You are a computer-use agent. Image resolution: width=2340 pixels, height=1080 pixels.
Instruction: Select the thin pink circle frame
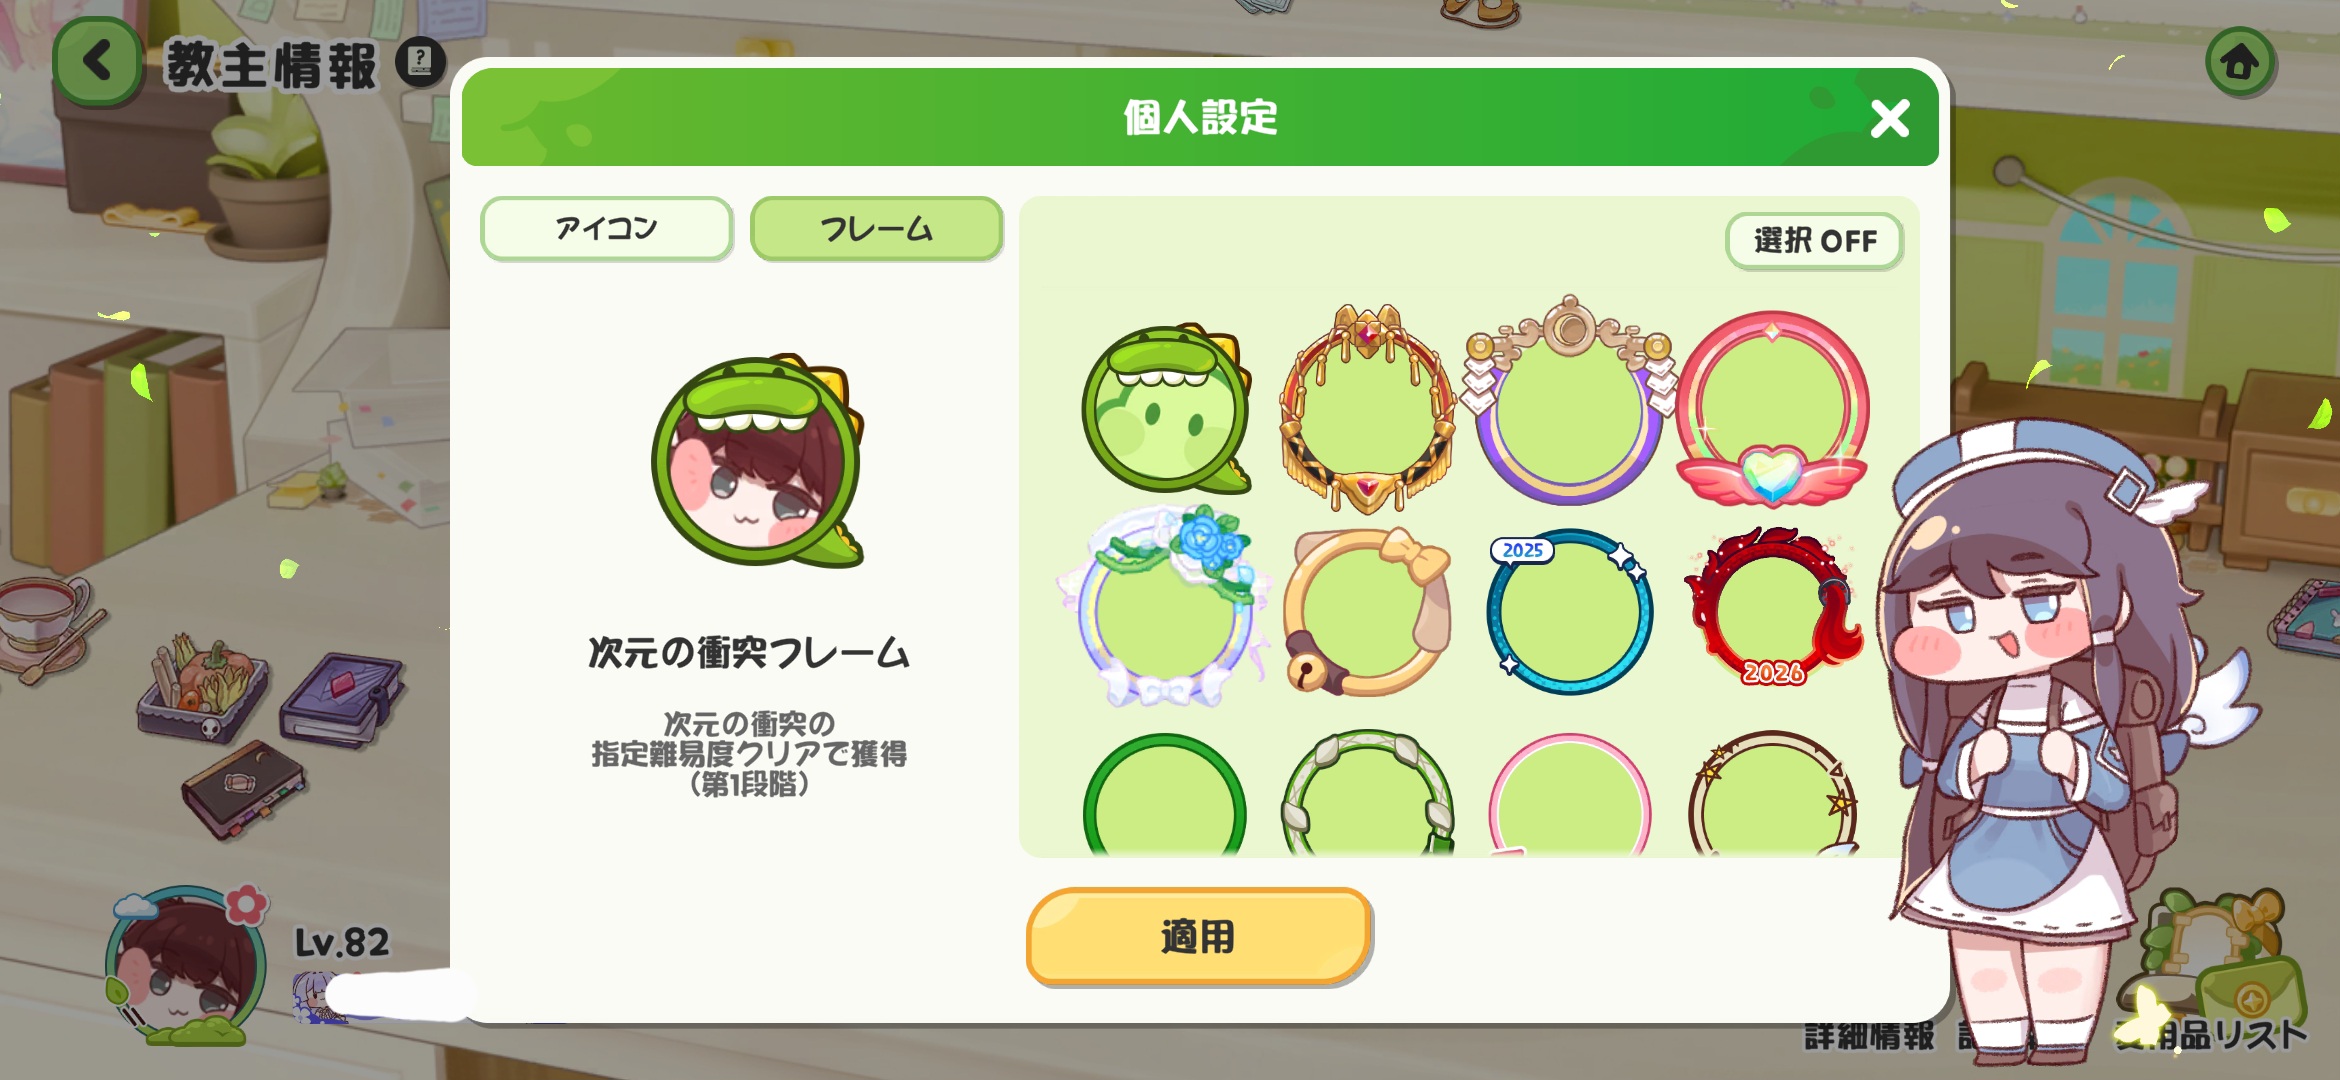point(1569,797)
